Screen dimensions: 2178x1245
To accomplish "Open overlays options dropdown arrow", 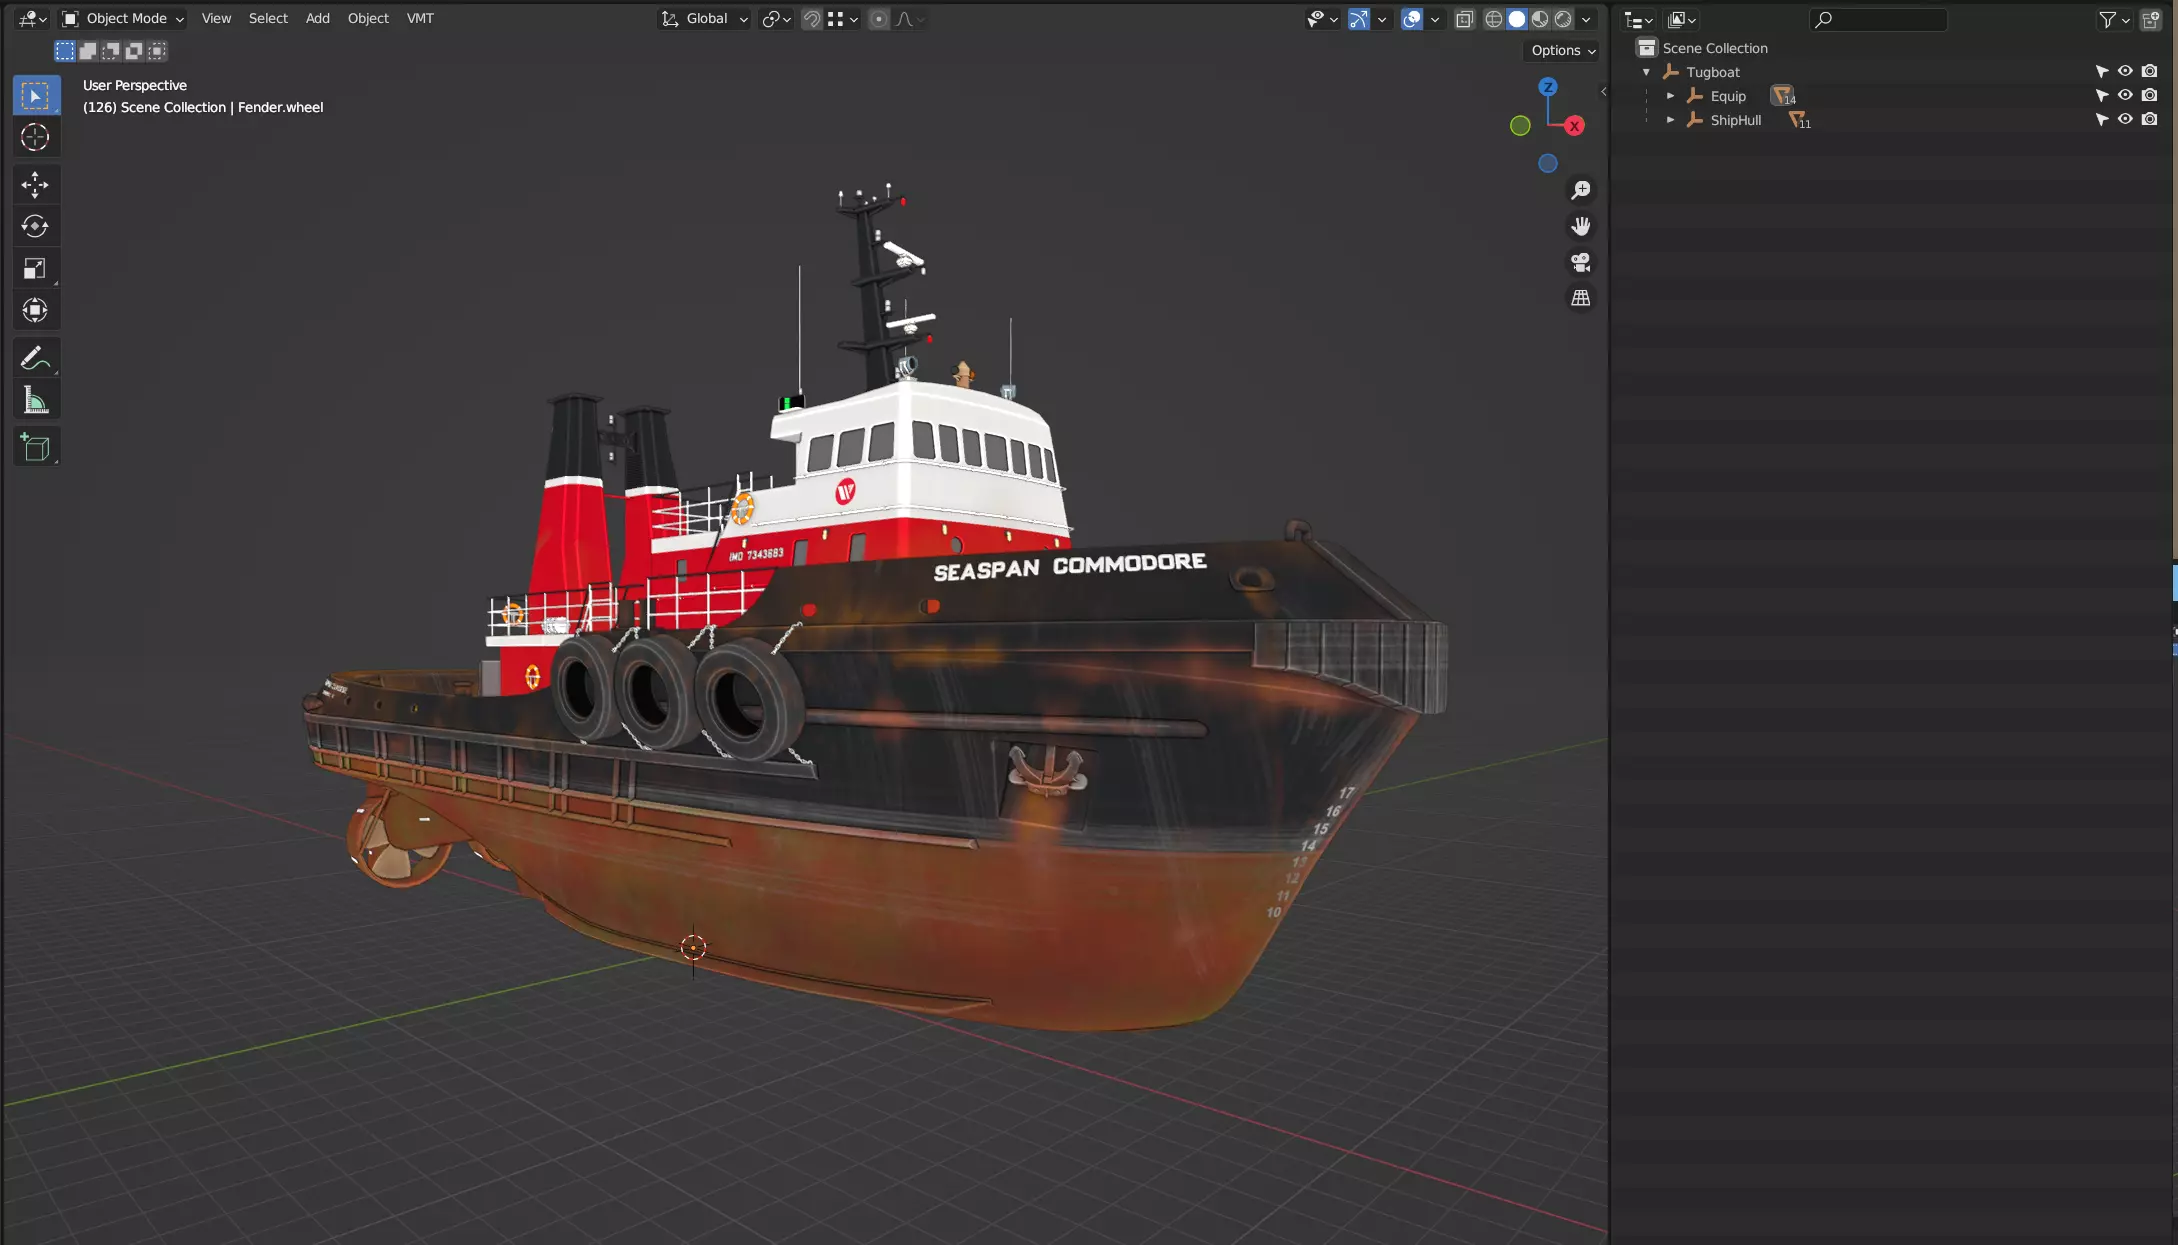I will pyautogui.click(x=1436, y=19).
